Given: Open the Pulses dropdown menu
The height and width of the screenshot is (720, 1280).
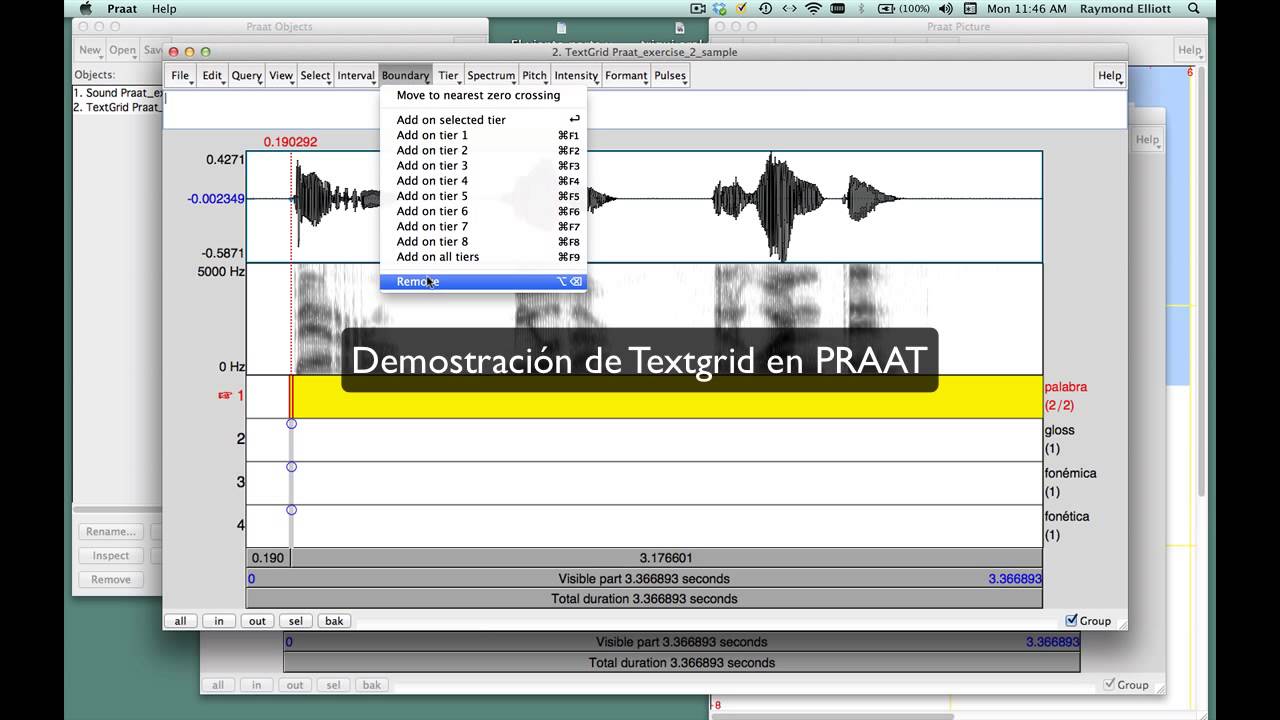Looking at the screenshot, I should click(x=670, y=75).
